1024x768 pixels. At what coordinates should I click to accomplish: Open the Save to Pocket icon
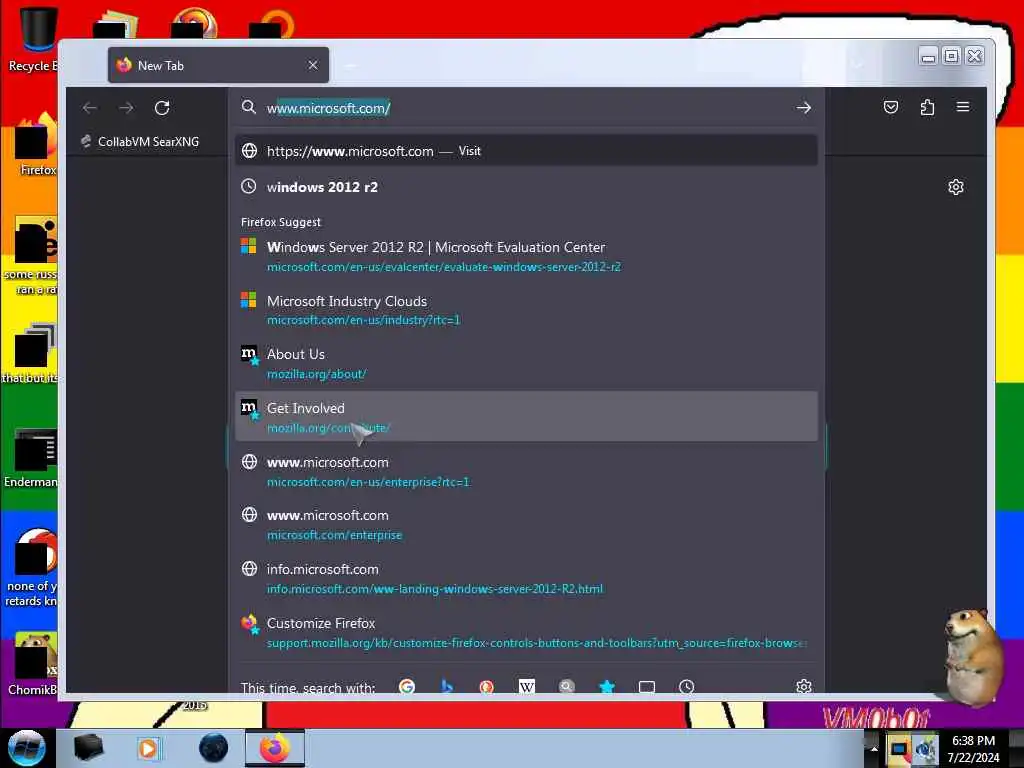tap(891, 107)
